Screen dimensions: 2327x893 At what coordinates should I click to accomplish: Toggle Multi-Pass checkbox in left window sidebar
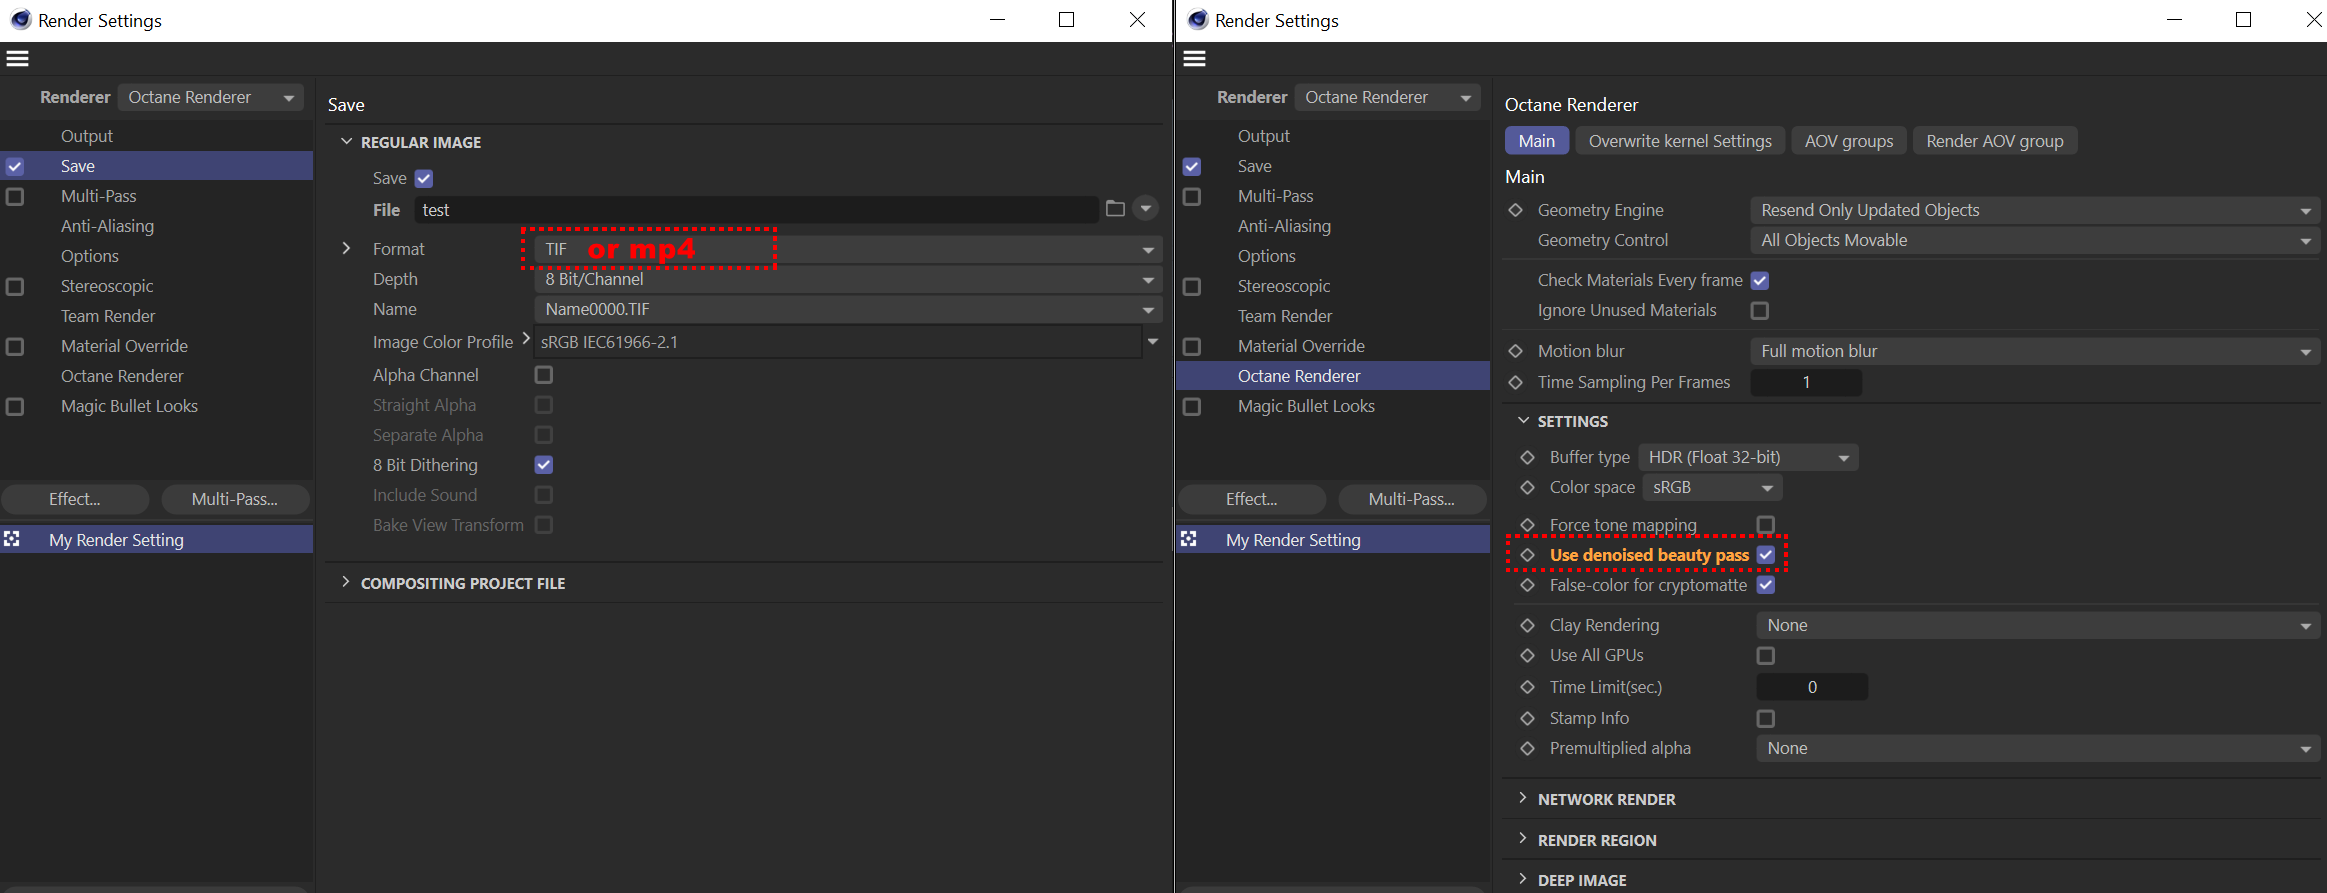pos(15,196)
